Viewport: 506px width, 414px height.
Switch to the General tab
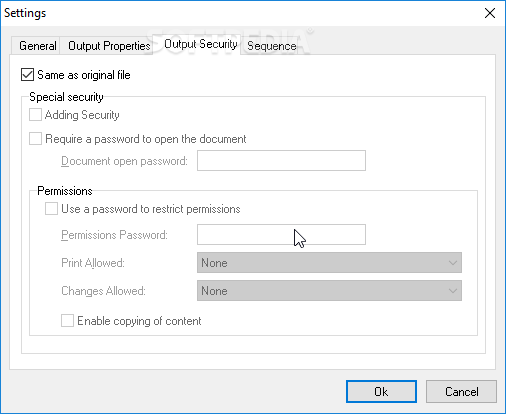[36, 46]
